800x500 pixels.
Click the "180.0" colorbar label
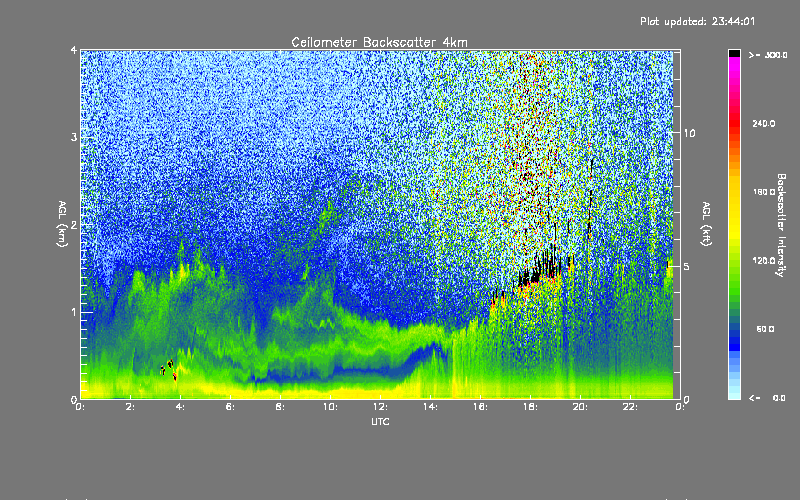764,192
